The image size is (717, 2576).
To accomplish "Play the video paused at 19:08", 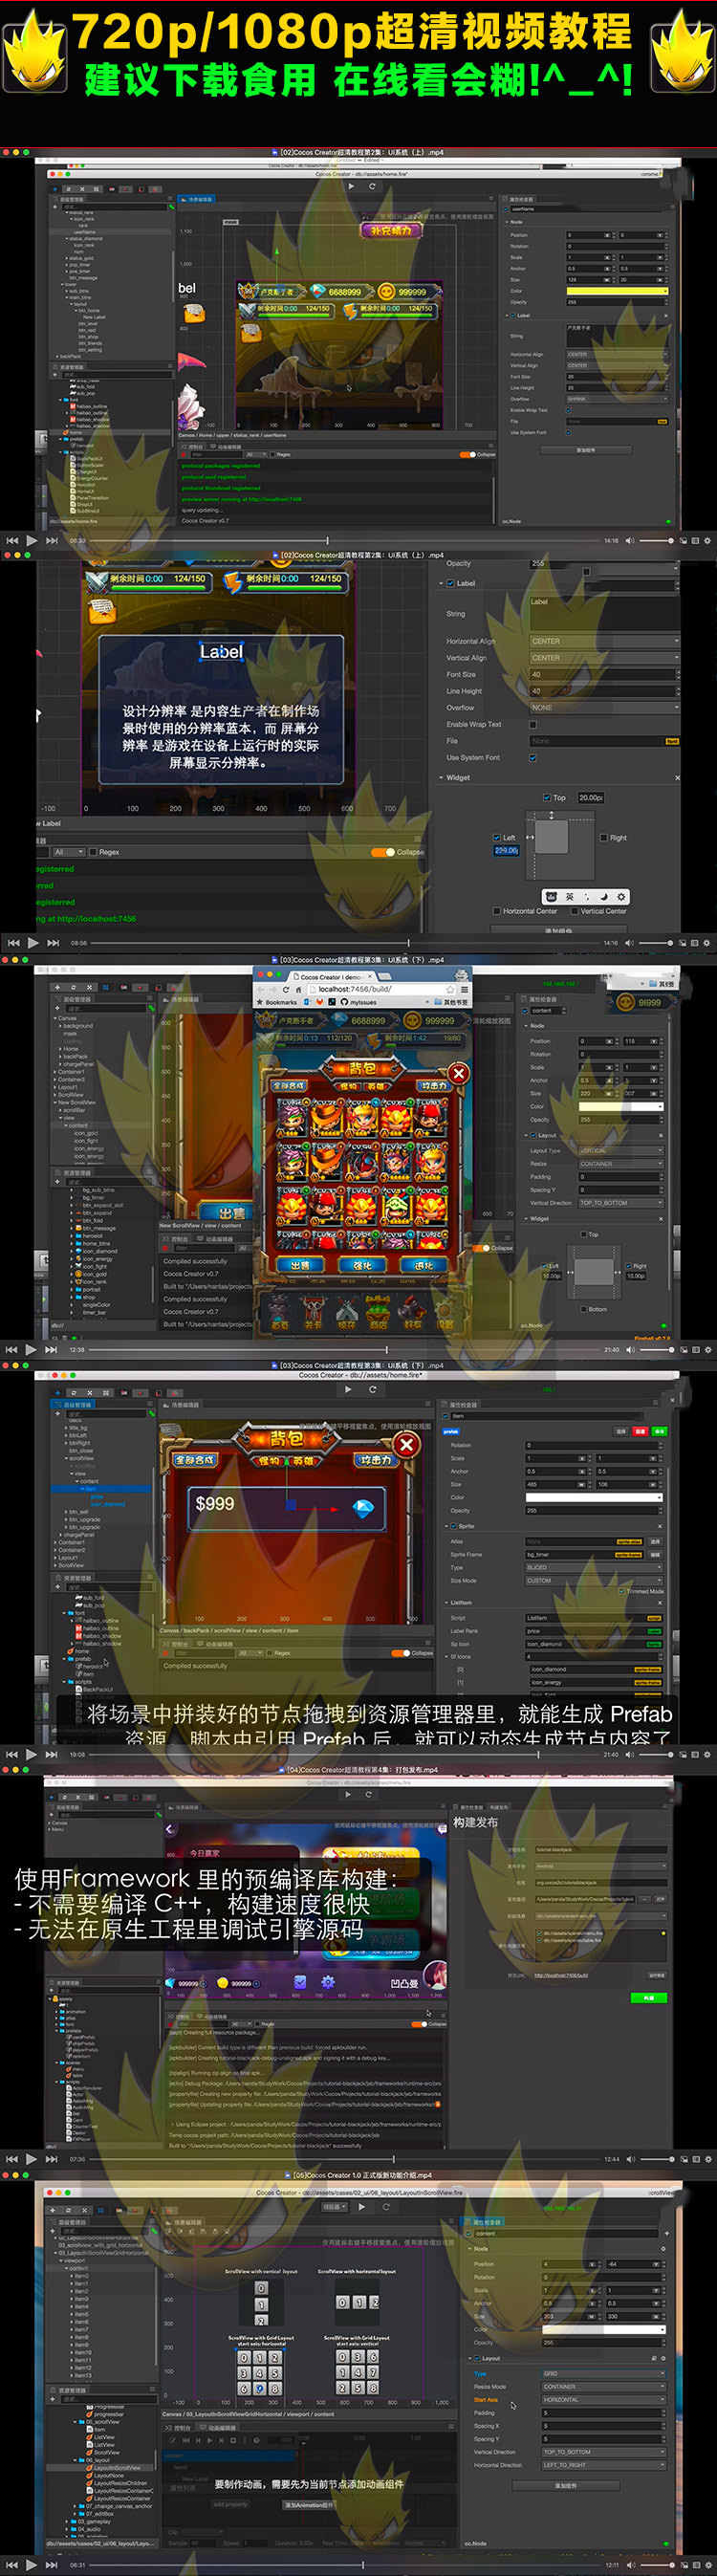I will 32,1754.
